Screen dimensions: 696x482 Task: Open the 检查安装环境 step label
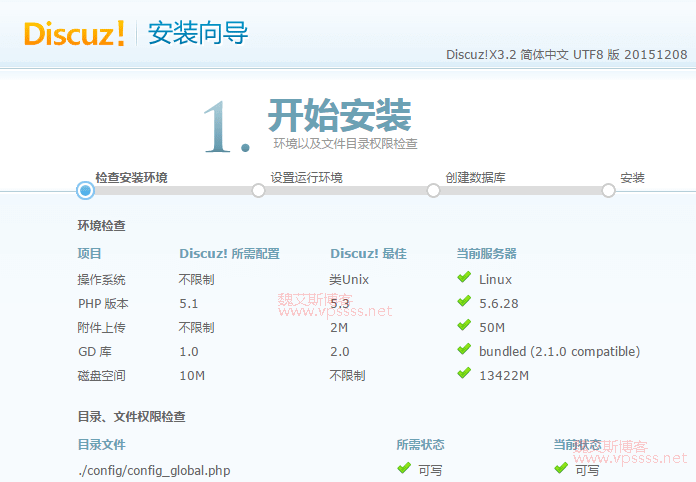(x=131, y=178)
